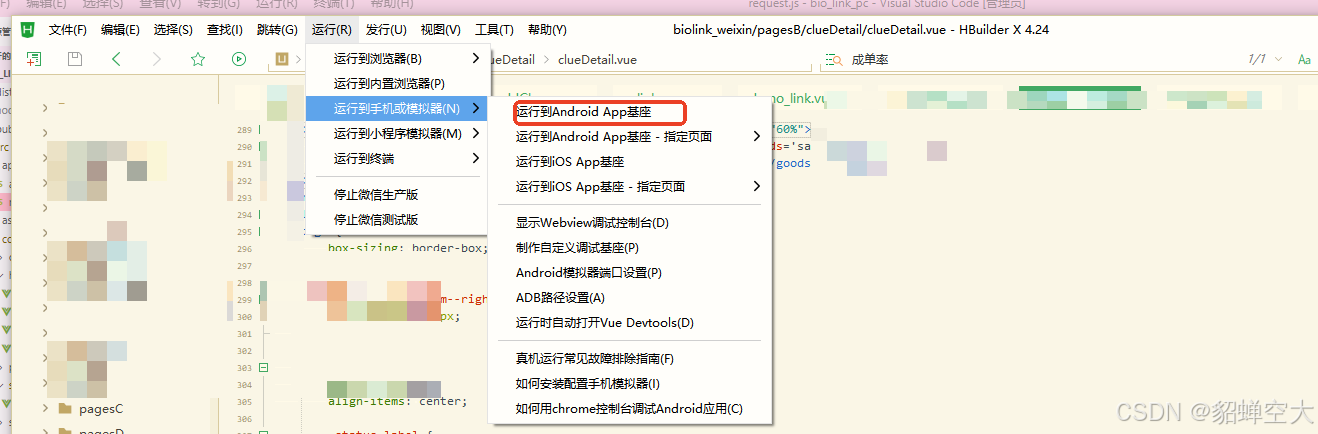Select 制作自定义调试基座(P)
This screenshot has width=1318, height=434.
[629, 247]
